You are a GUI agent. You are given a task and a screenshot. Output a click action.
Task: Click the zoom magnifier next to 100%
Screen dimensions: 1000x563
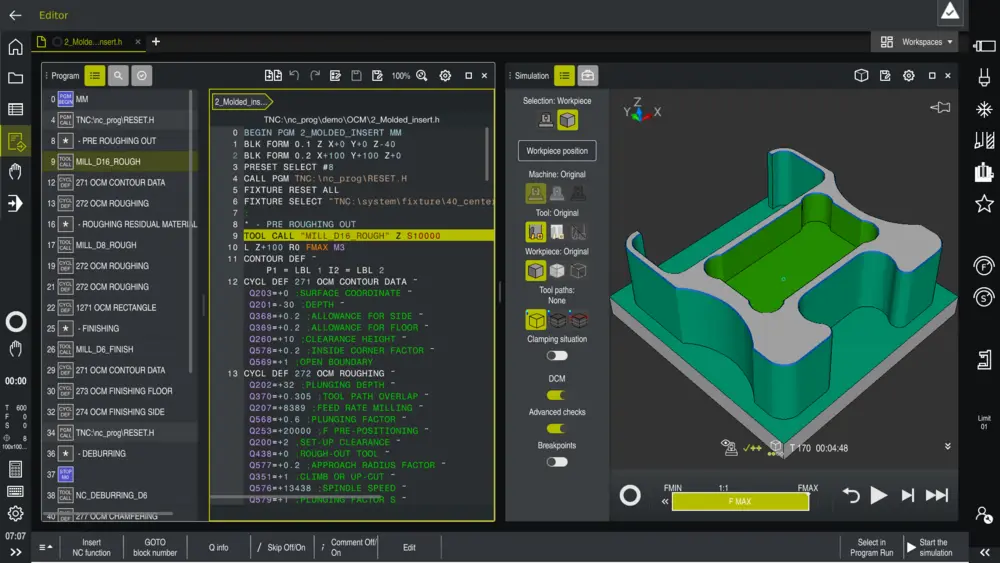[422, 76]
